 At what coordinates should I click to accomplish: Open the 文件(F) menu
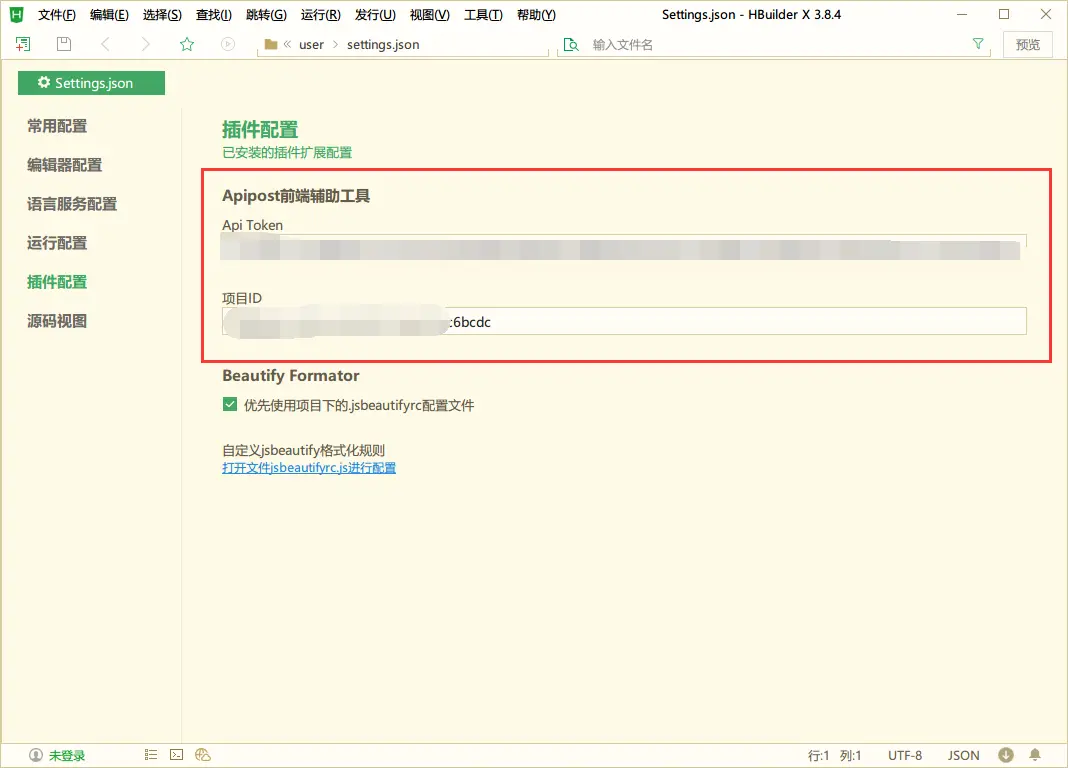(57, 15)
